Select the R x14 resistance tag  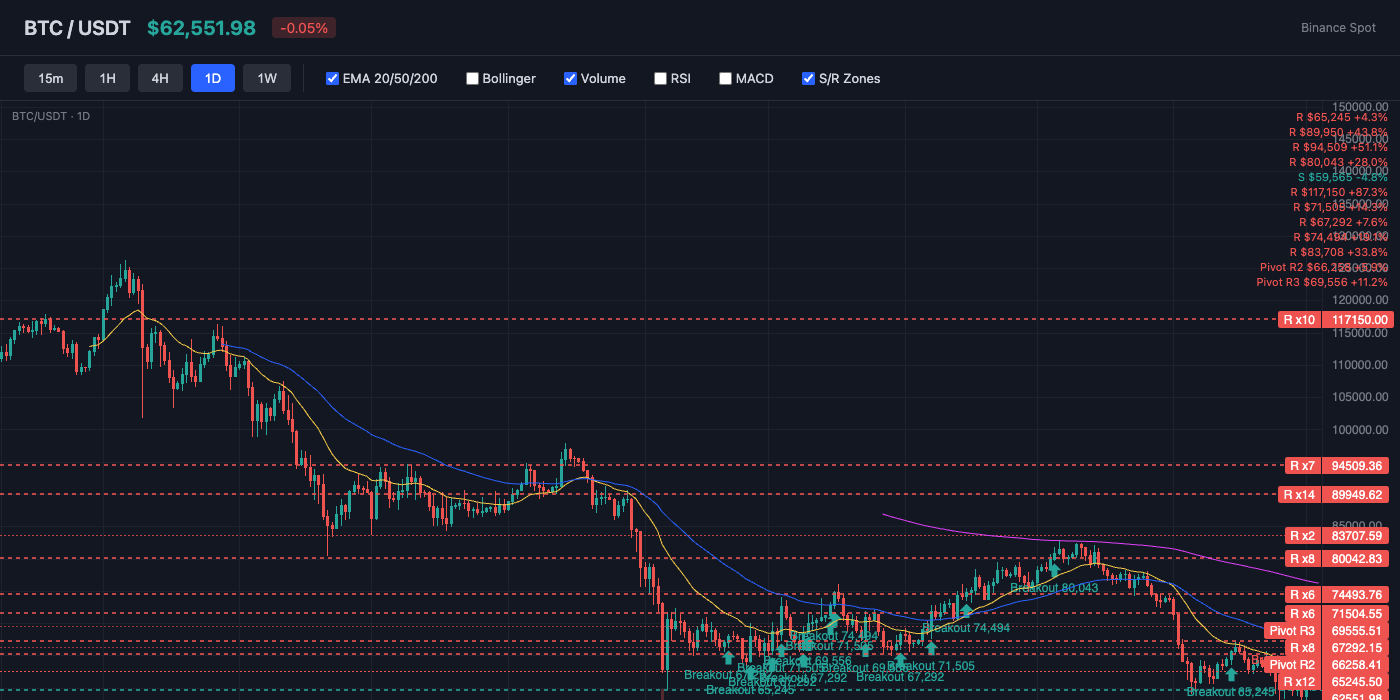click(1300, 494)
